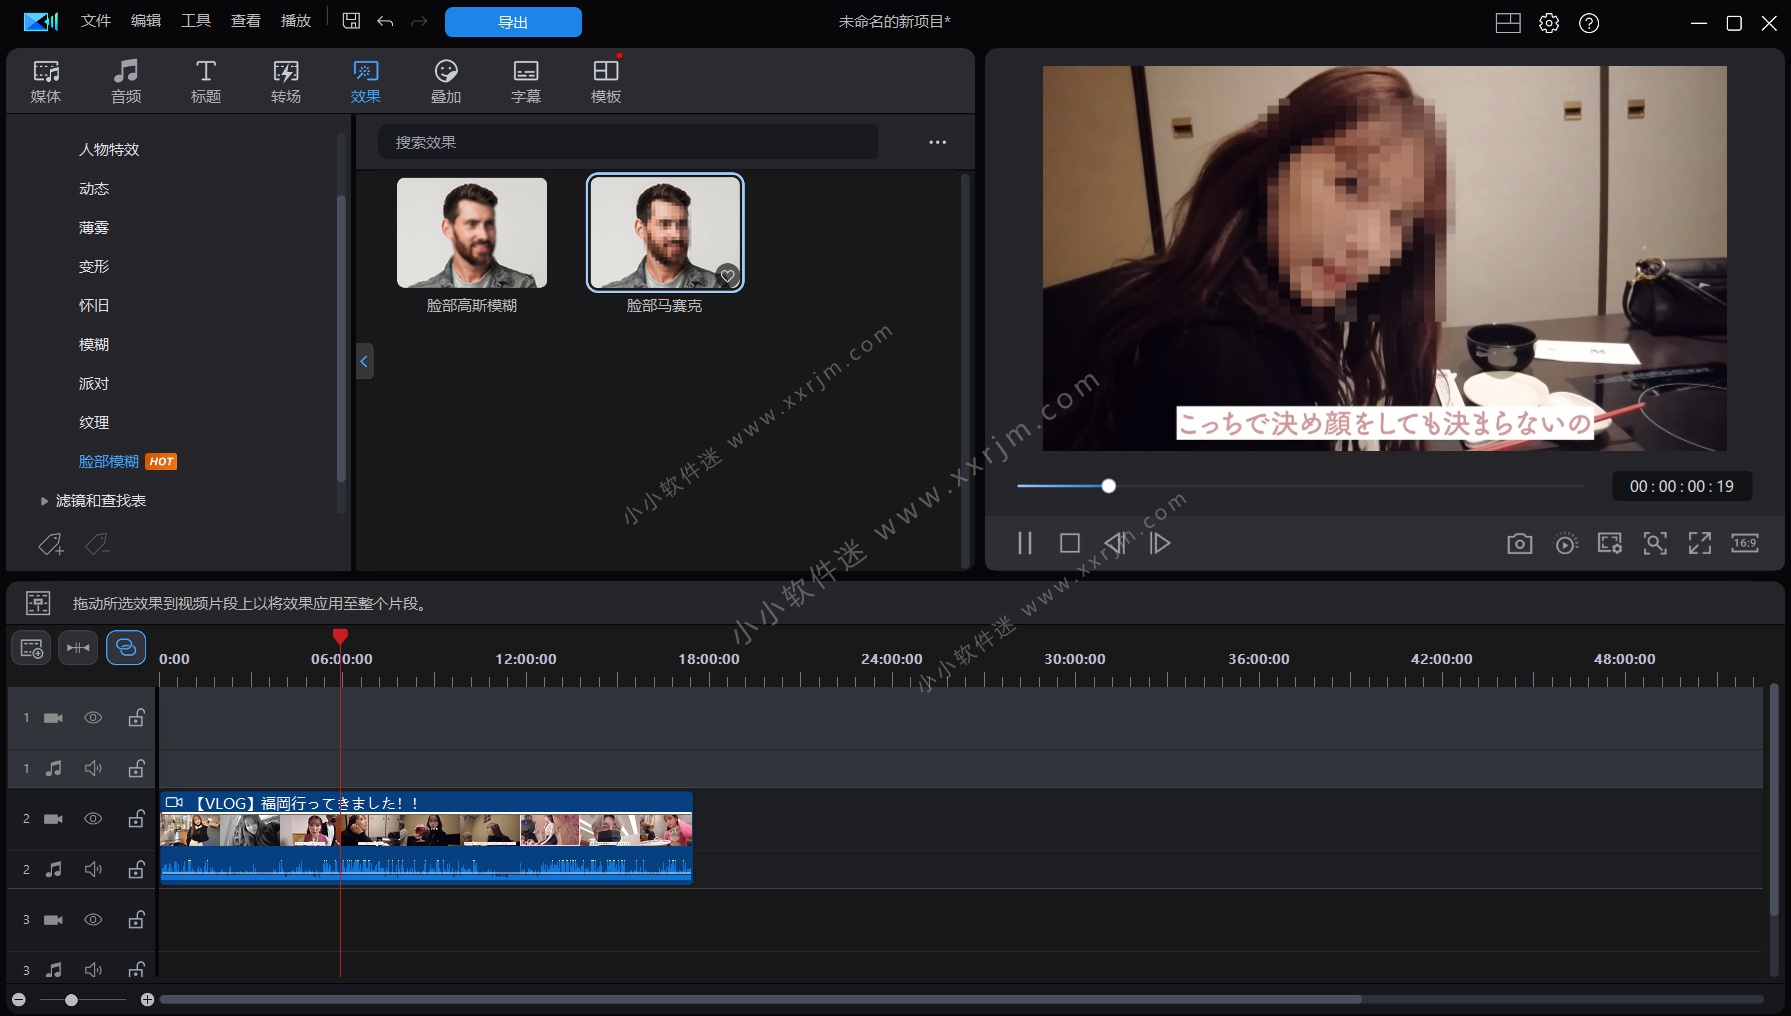This screenshot has height=1016, width=1791.
Task: Switch to the 音频 audio panel
Action: 125,80
